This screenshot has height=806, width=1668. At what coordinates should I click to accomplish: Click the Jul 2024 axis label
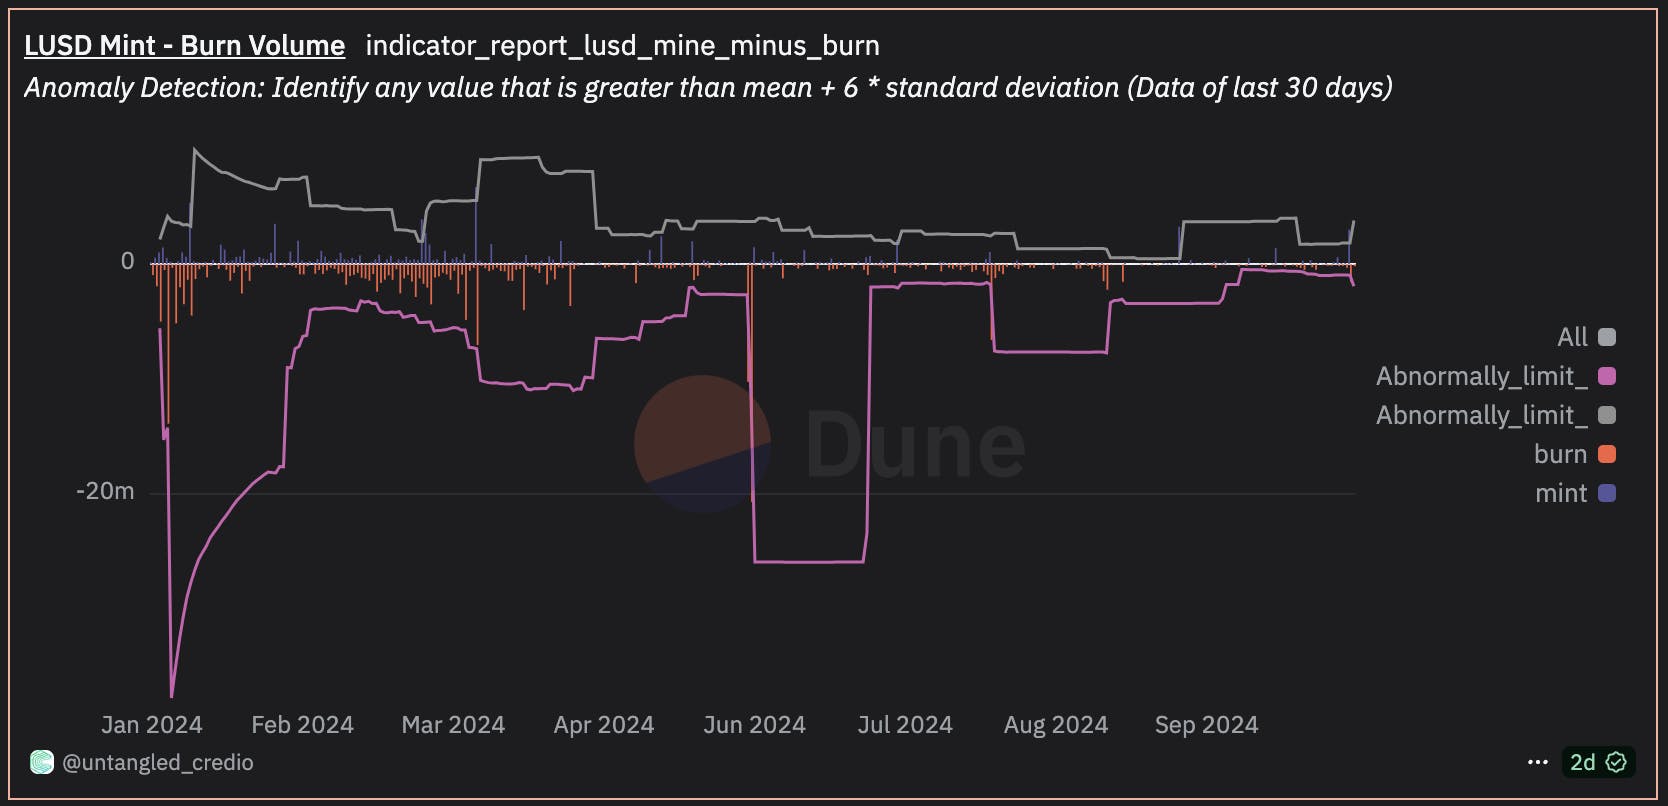905,725
